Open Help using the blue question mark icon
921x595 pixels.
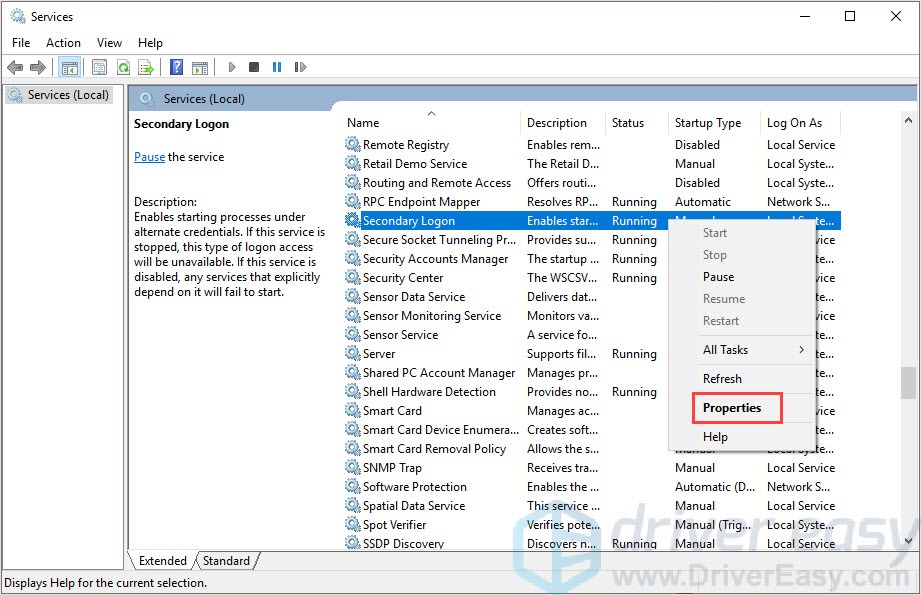click(176, 67)
